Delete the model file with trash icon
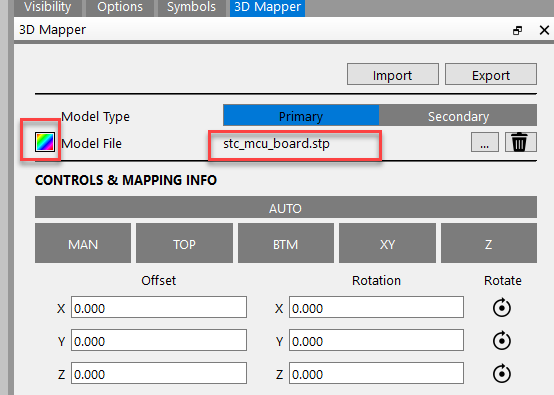Image resolution: width=554 pixels, height=395 pixels. [x=520, y=142]
